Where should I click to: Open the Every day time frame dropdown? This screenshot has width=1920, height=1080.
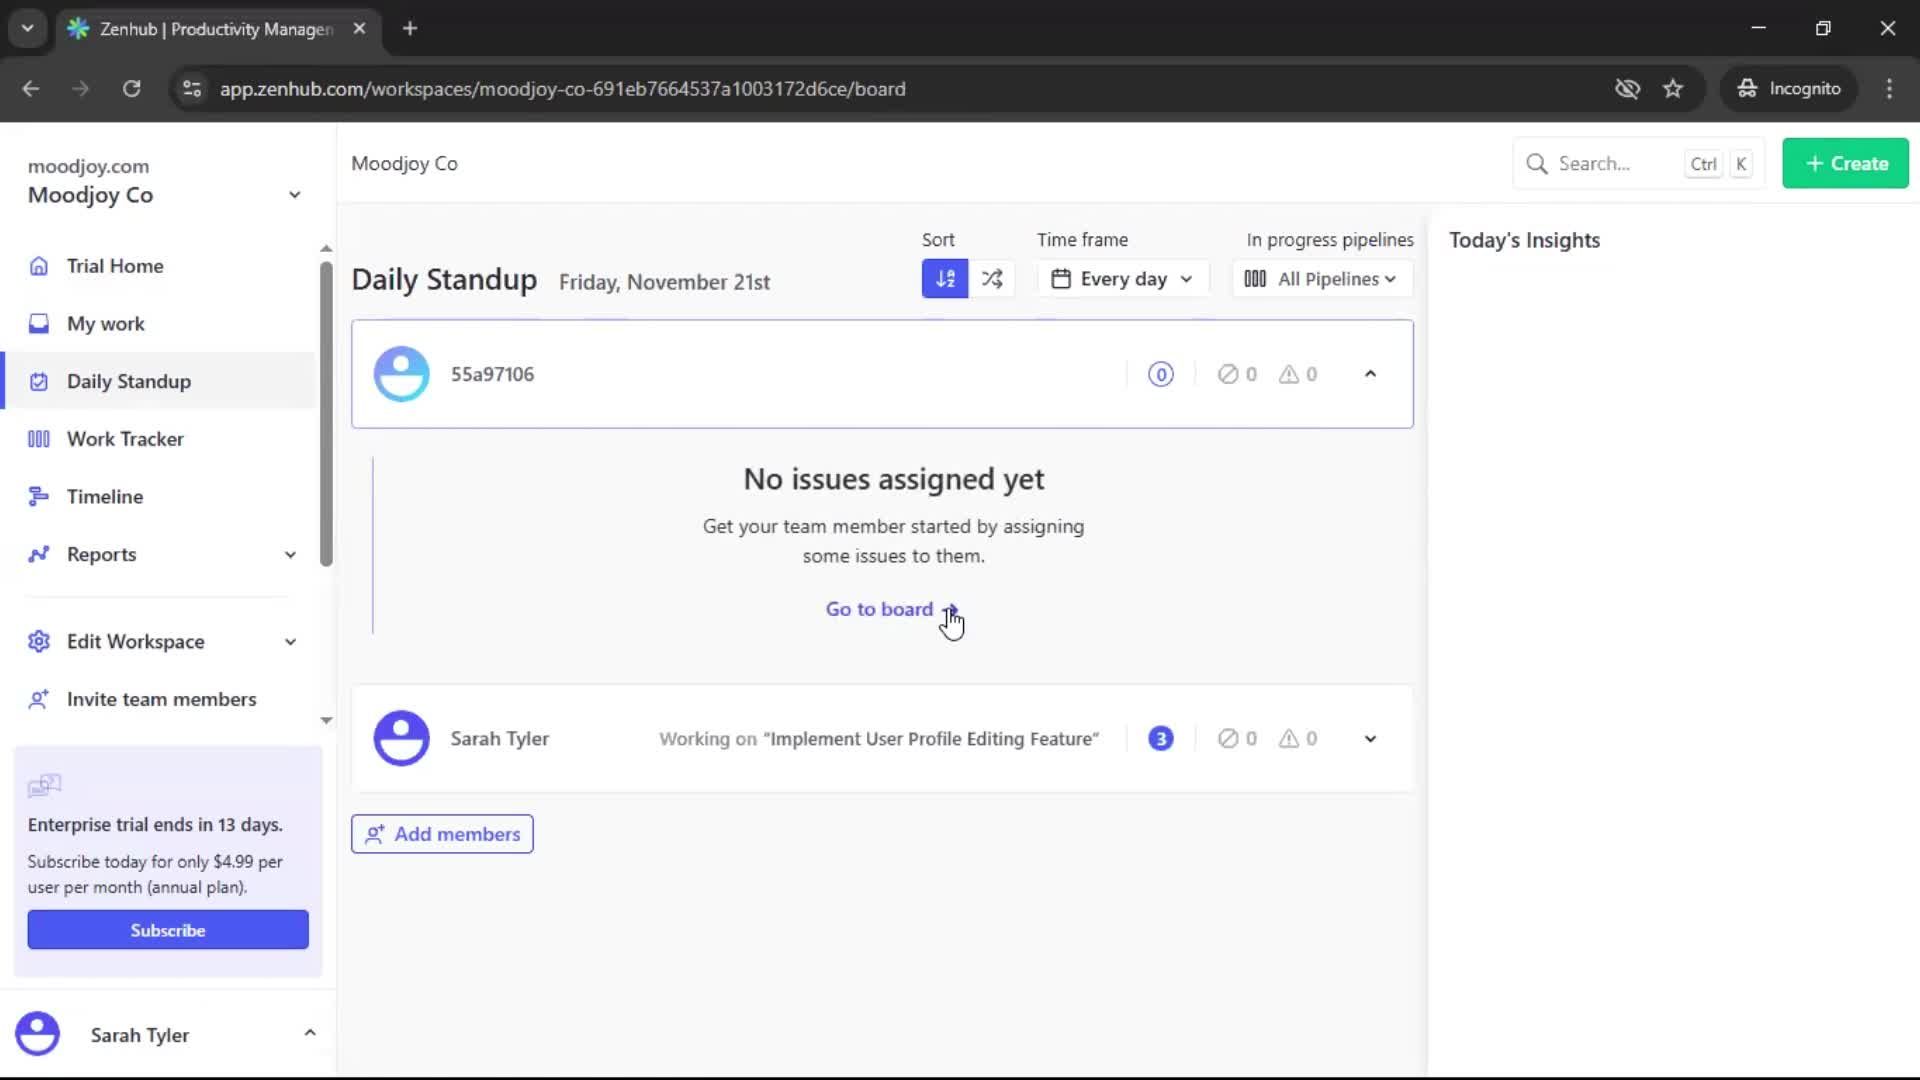tap(1122, 278)
